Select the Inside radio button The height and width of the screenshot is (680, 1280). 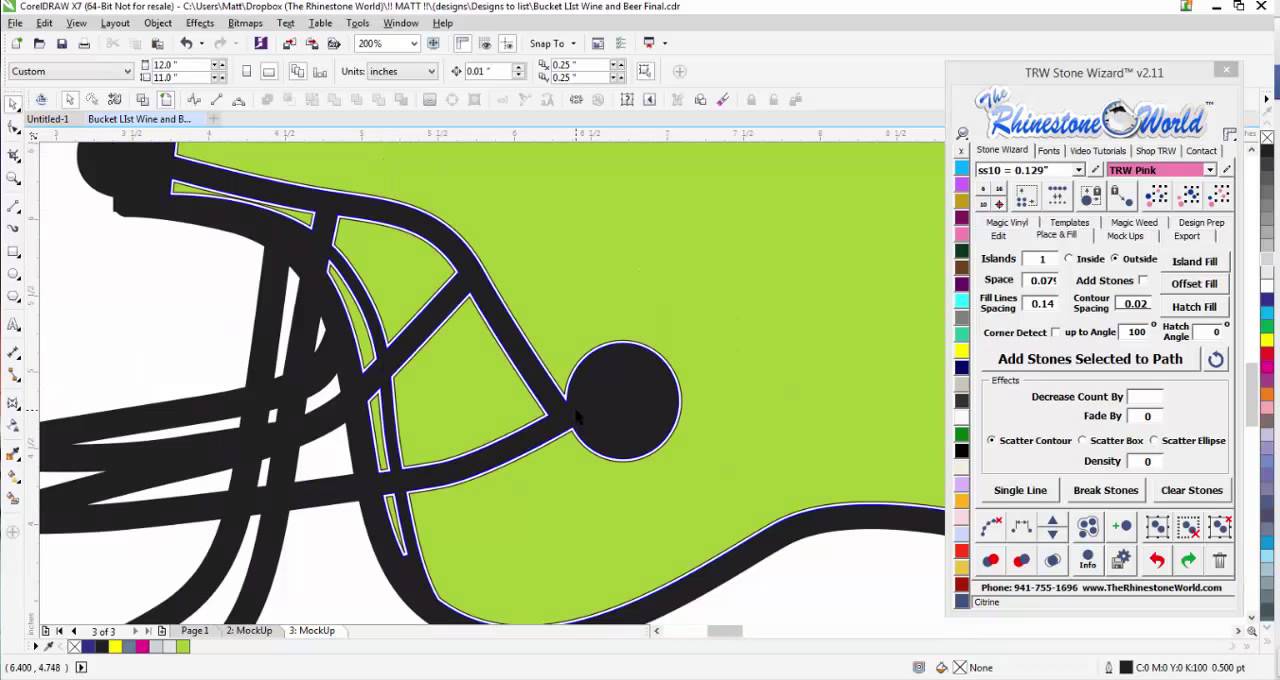(1069, 258)
